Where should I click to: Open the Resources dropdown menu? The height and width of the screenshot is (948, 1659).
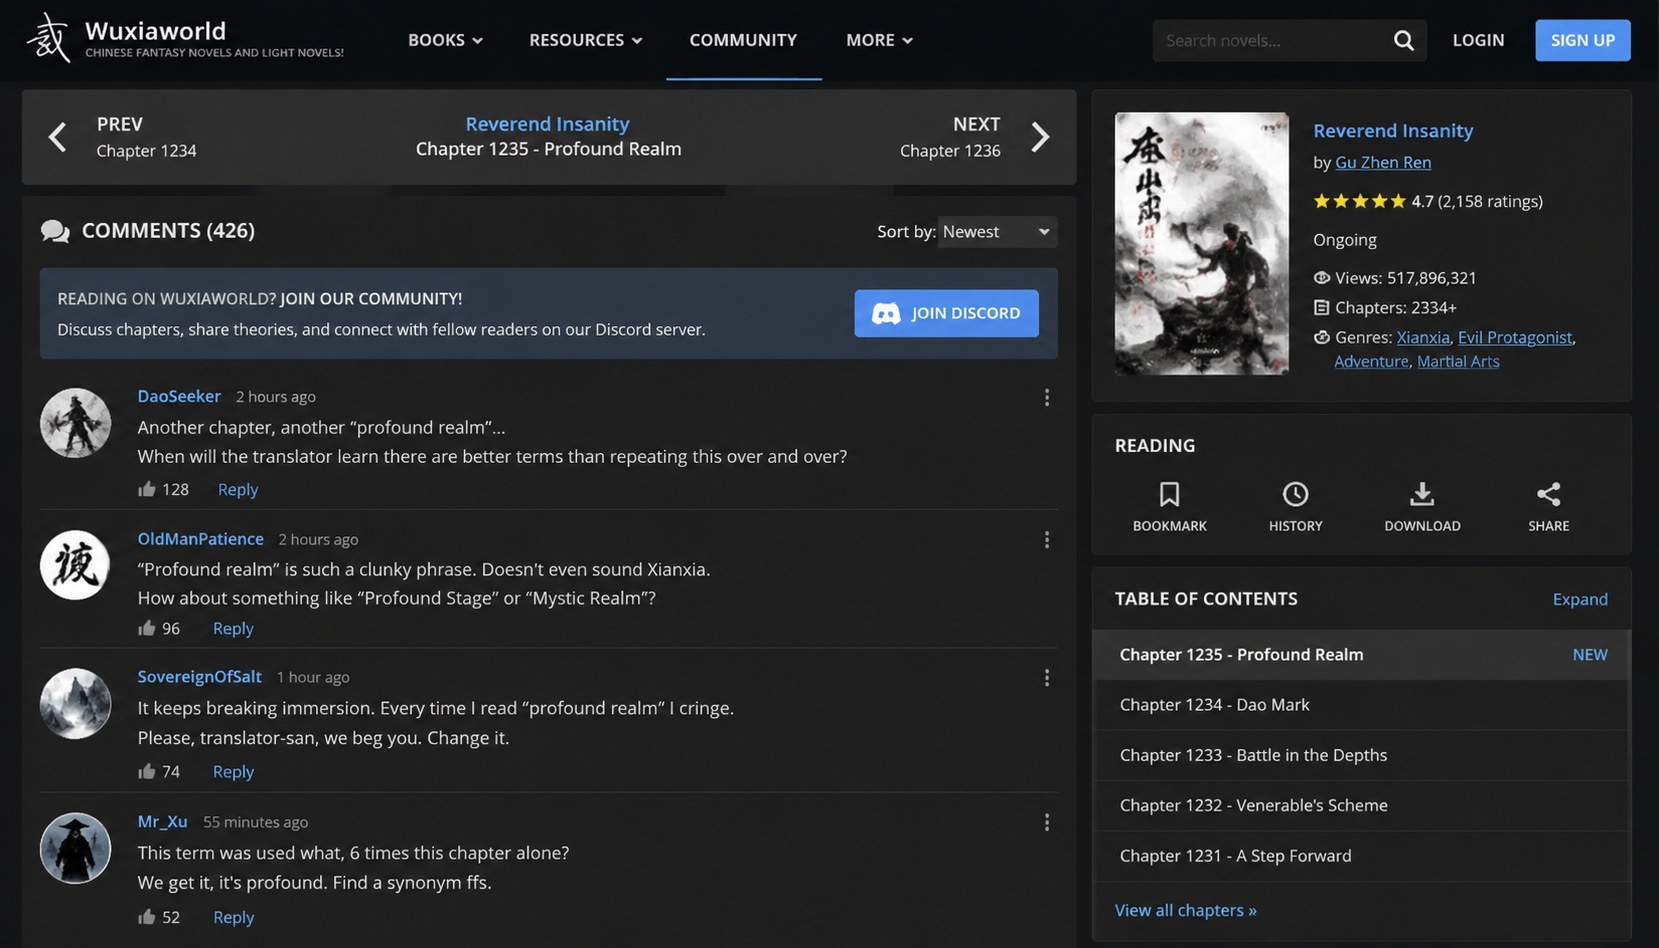pyautogui.click(x=585, y=40)
